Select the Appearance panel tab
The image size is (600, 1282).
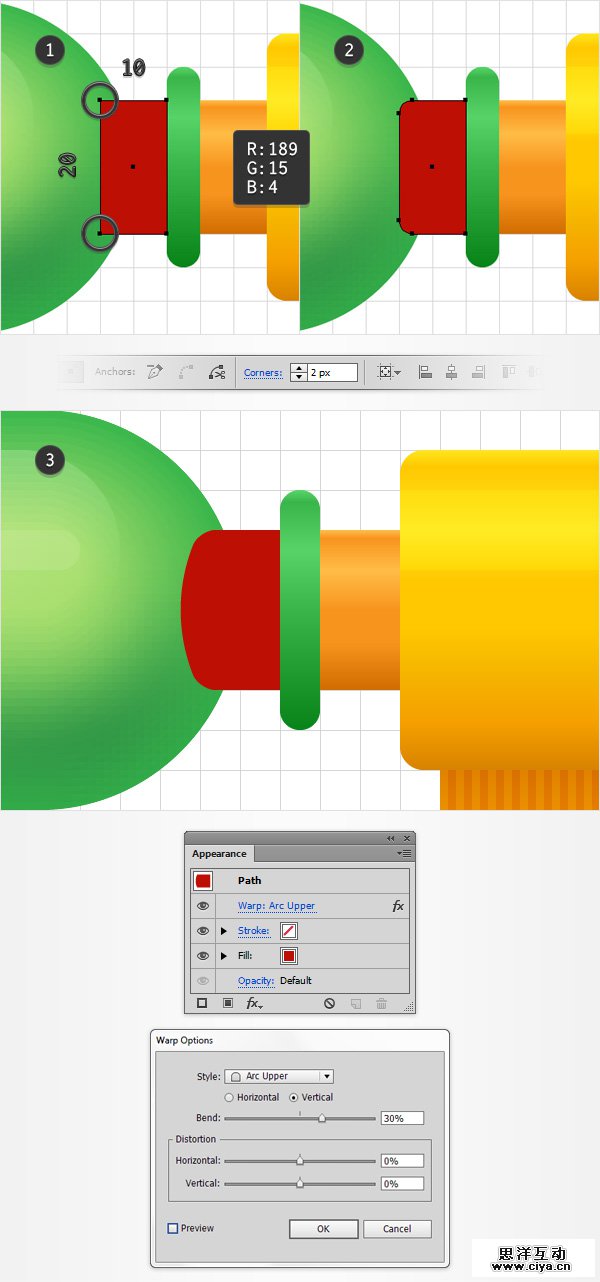coord(220,854)
